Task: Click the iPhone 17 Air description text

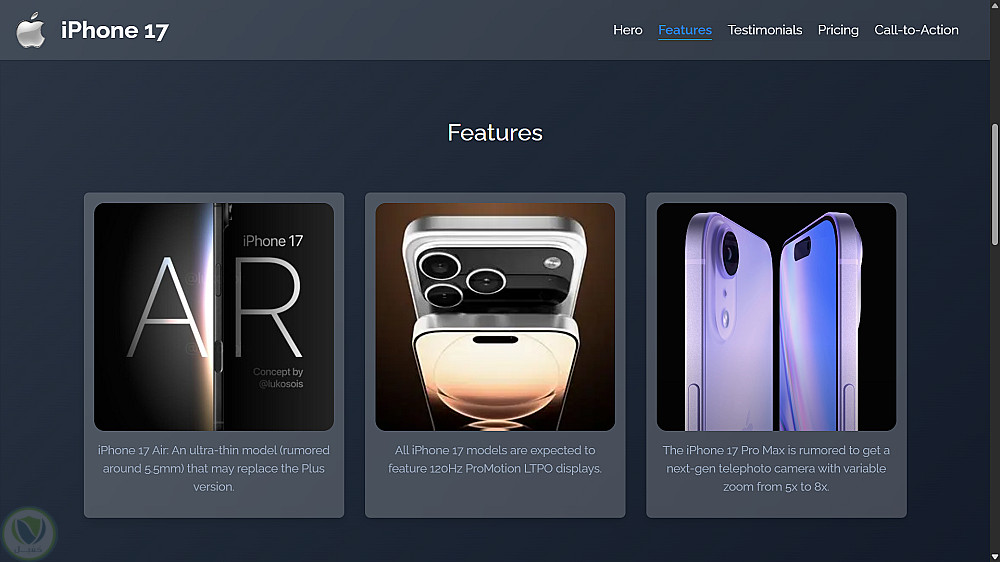Action: coord(214,468)
